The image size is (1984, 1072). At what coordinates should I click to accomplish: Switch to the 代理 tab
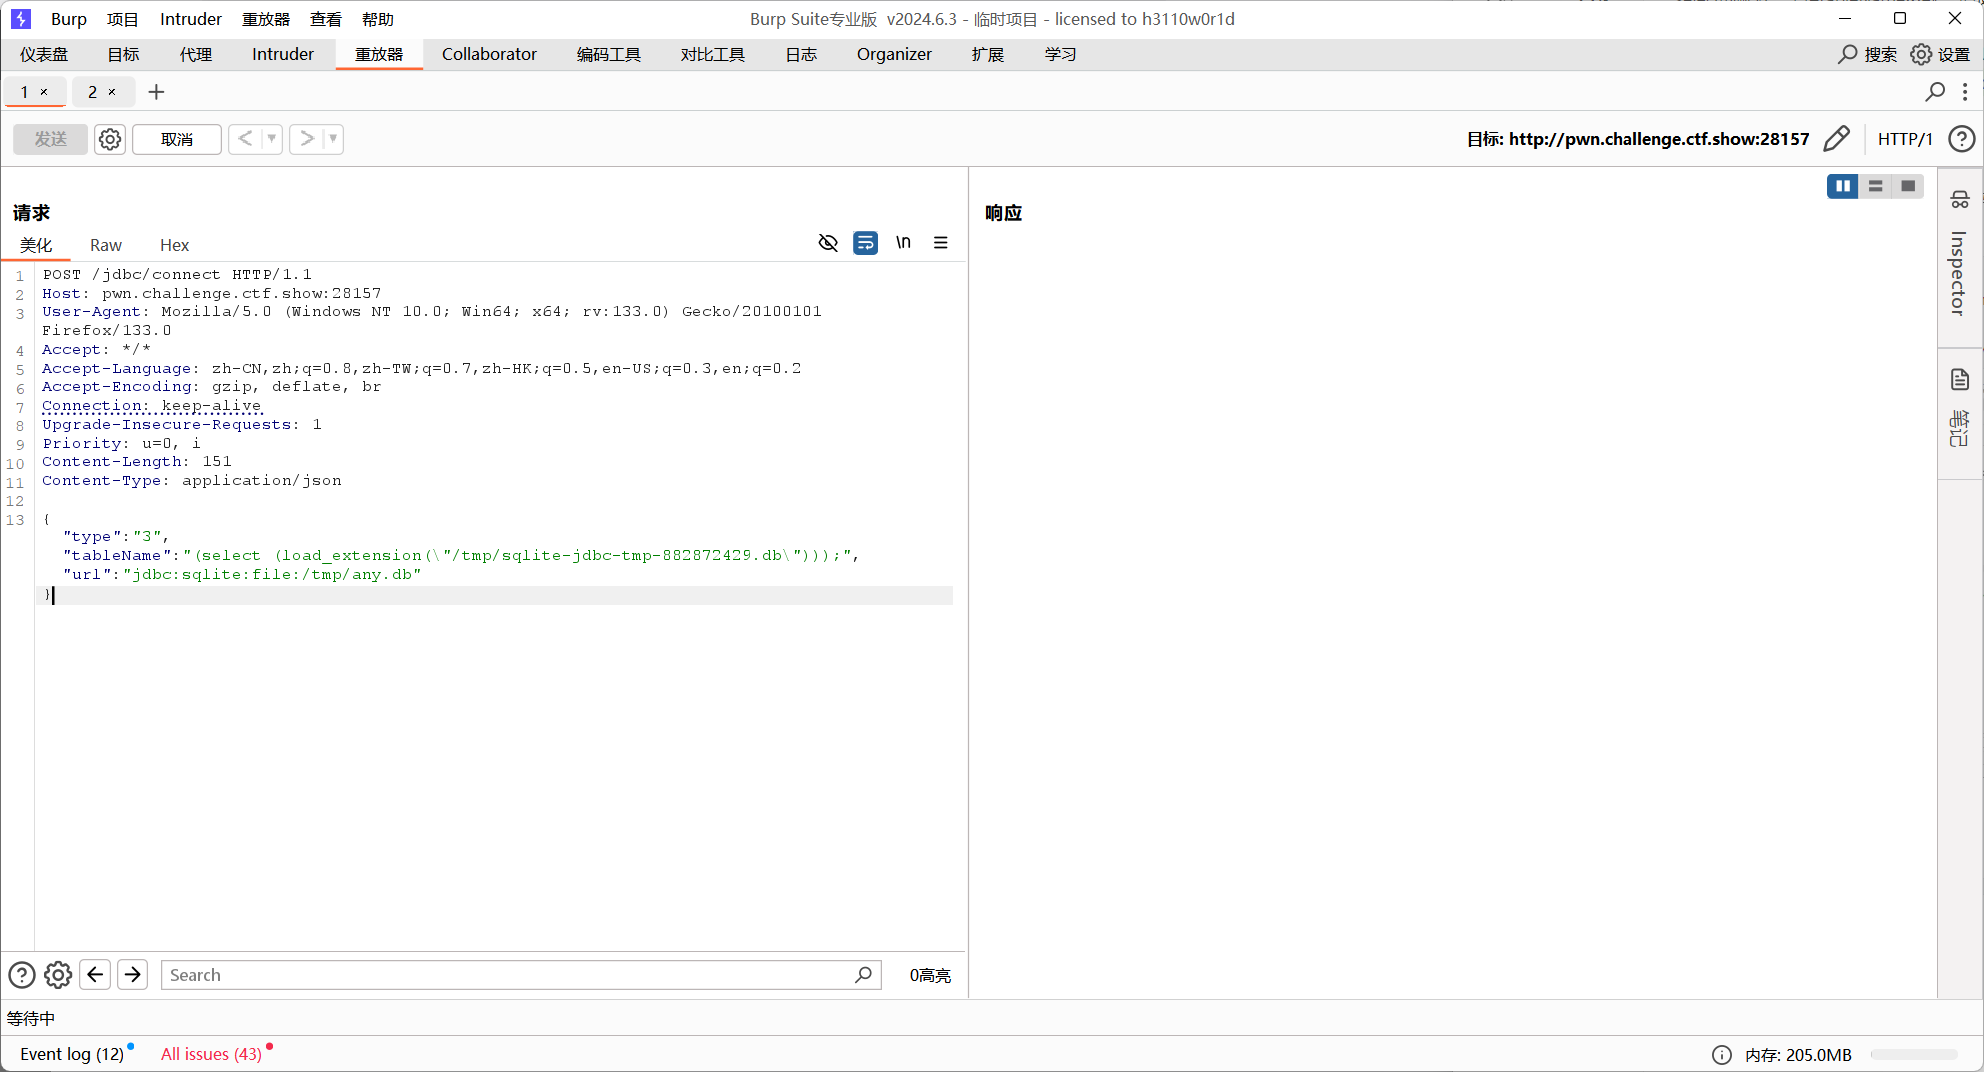click(196, 54)
